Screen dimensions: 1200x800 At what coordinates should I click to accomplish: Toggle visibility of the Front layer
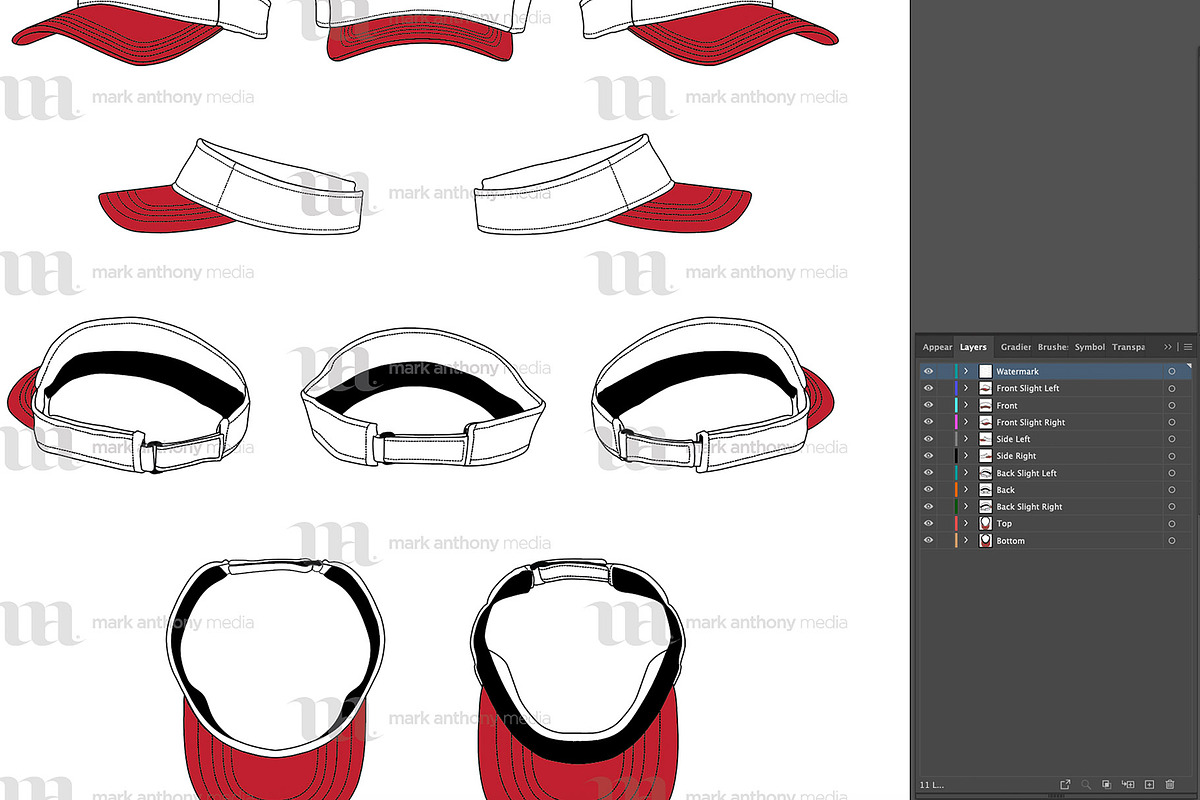point(928,405)
